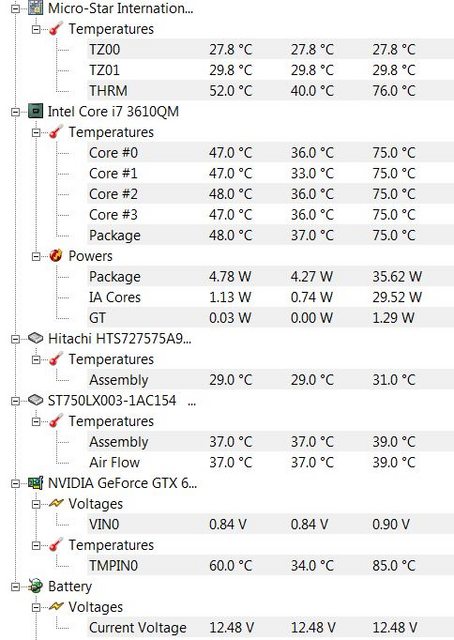The width and height of the screenshot is (454, 640).
Task: Click the NVIDIA GeForce graphics card icon
Action: coord(36,483)
